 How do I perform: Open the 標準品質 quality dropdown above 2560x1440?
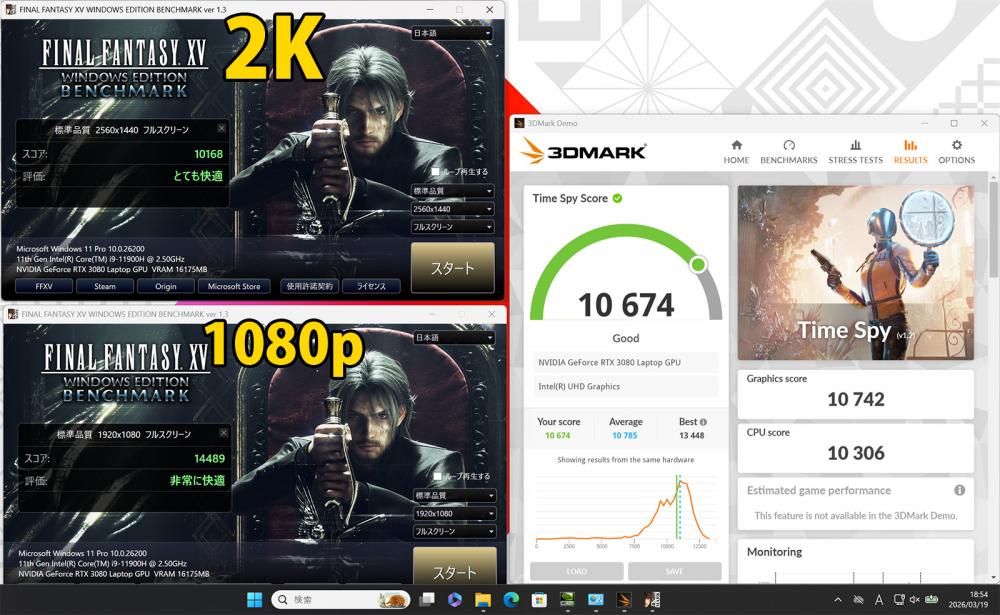[453, 191]
